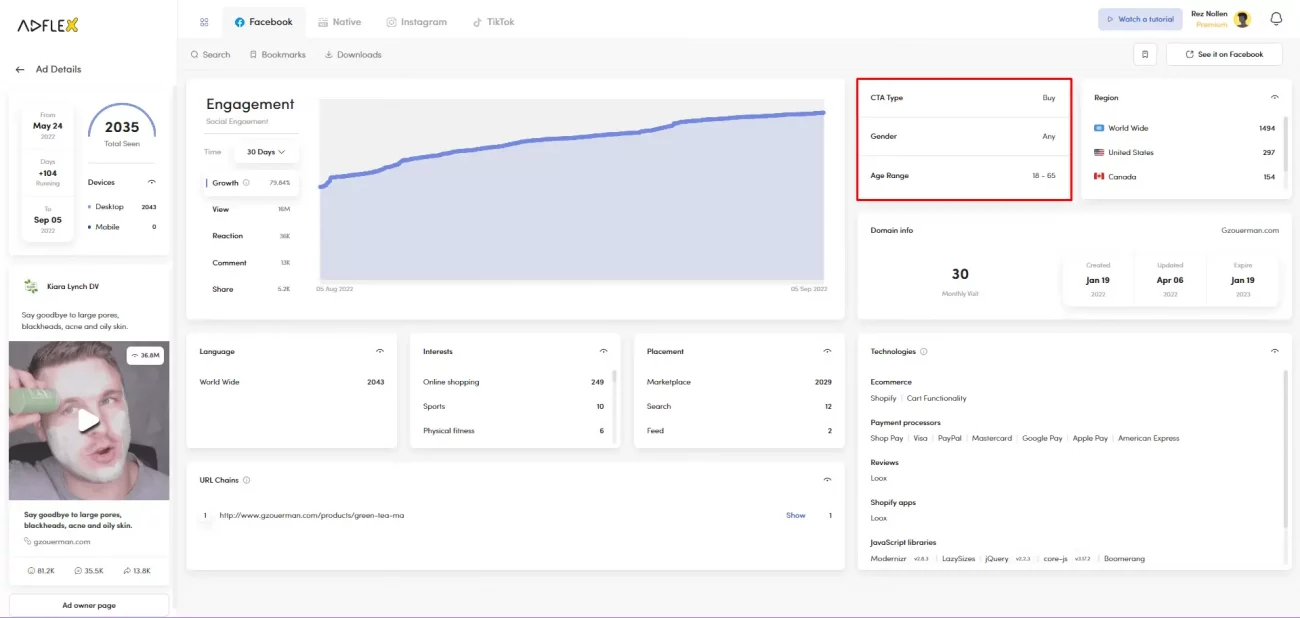Click the Apple Pay payment processor entry

1090,439
